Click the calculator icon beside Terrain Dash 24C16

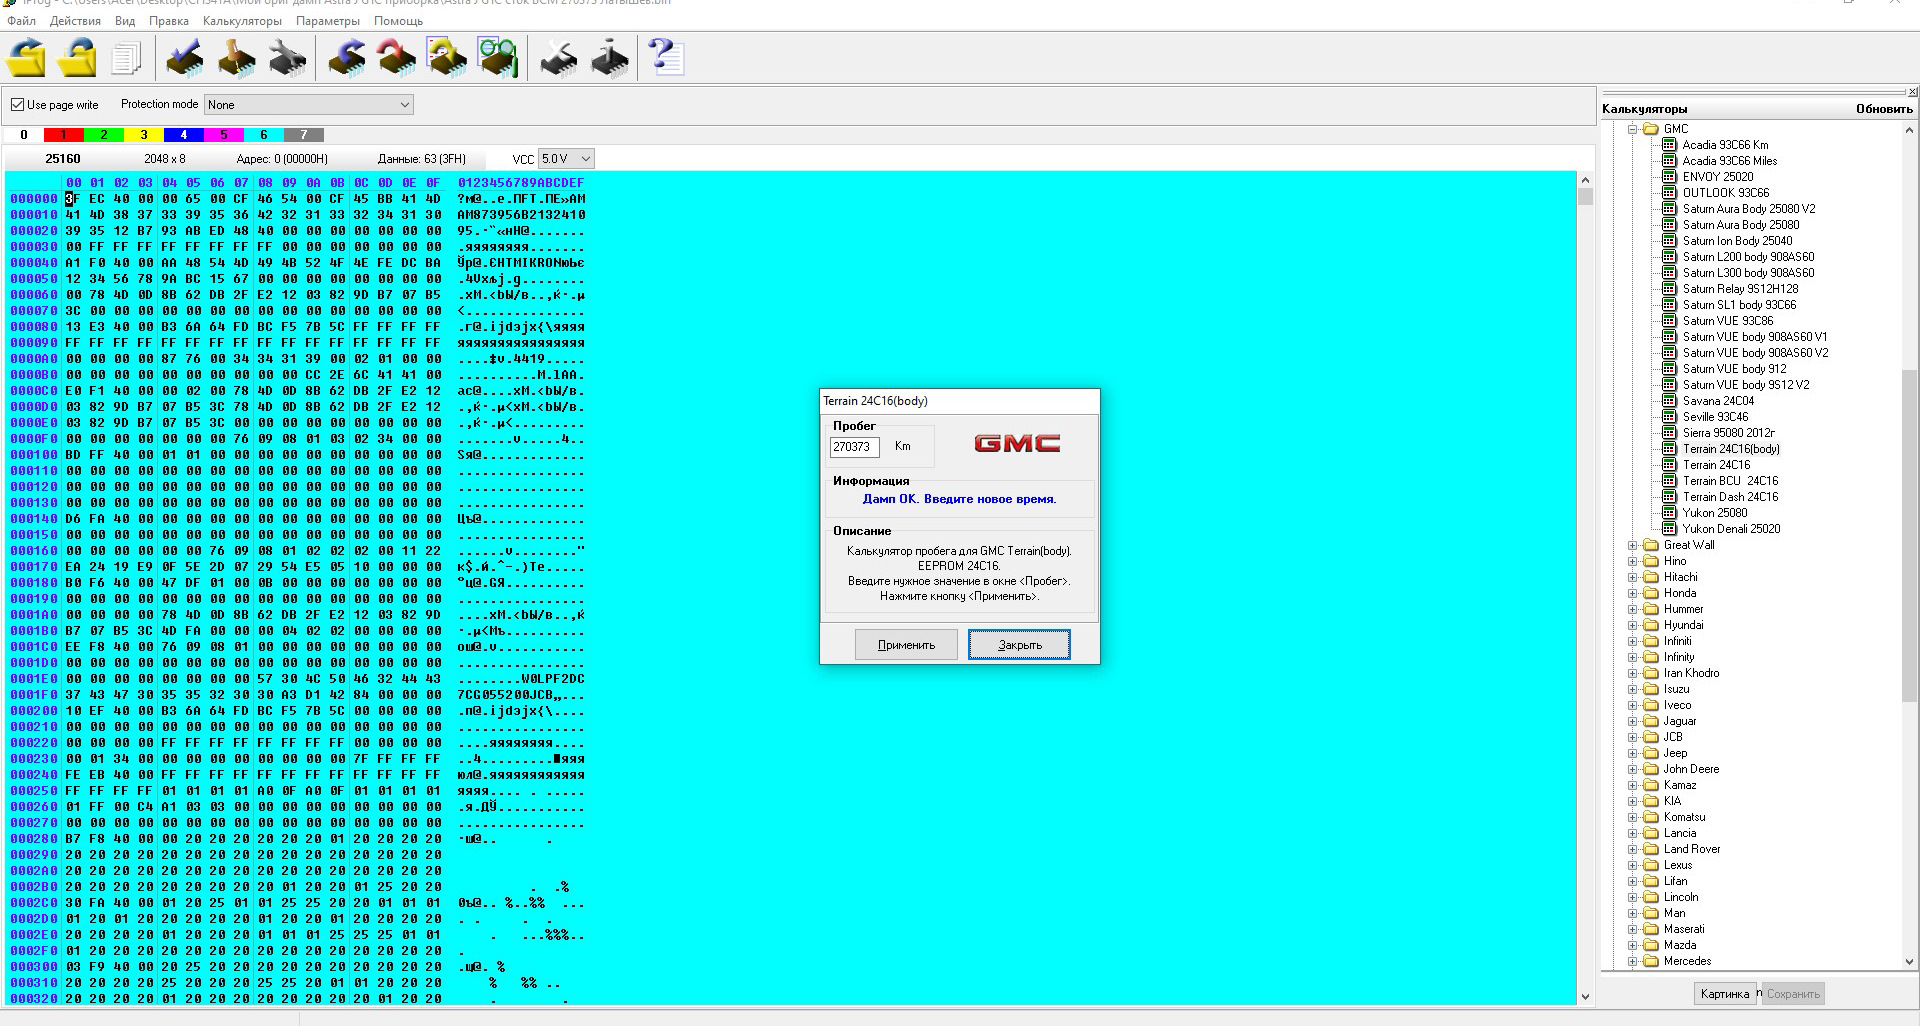(1669, 497)
